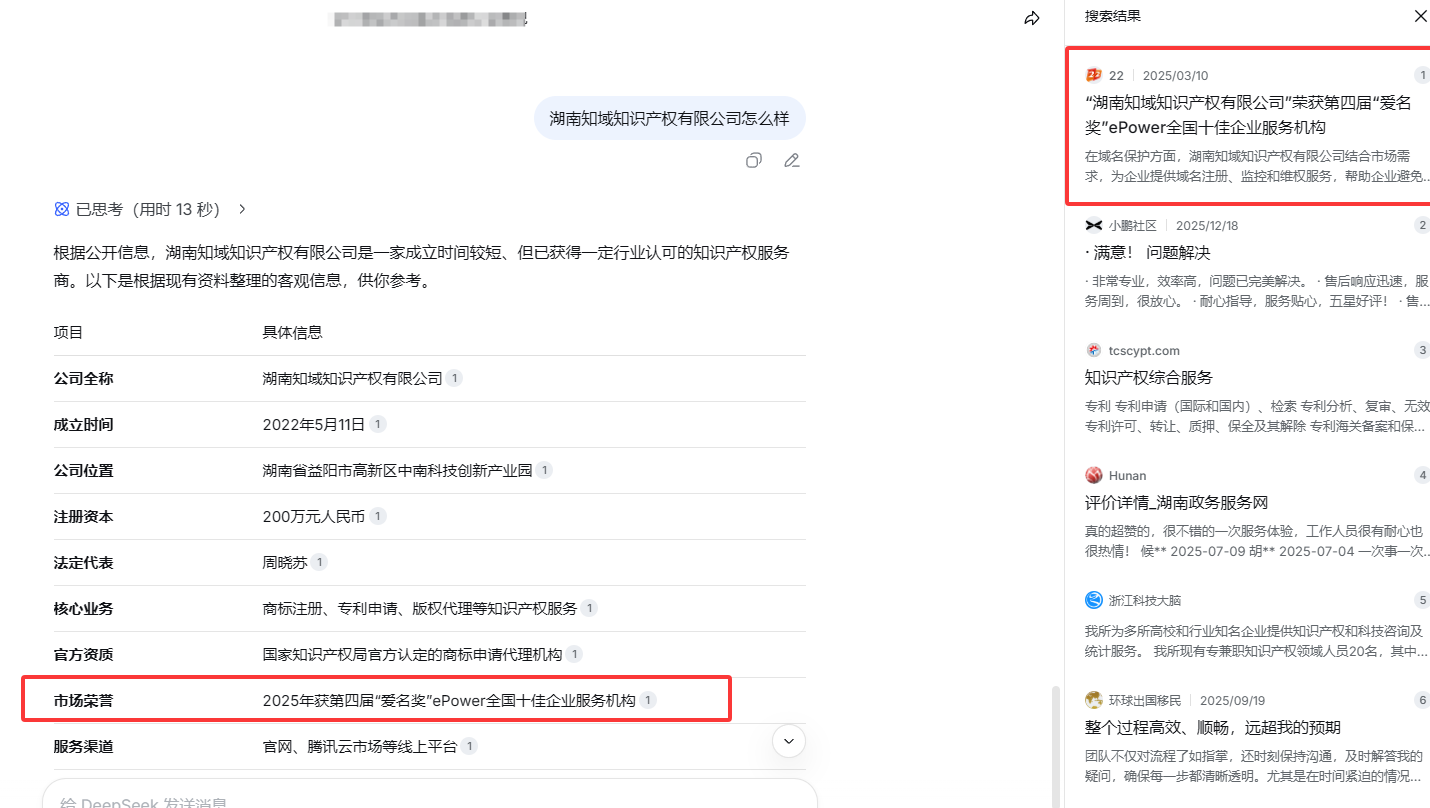The width and height of the screenshot is (1430, 808).
Task: Open search result 整个过程高效、顺畅，远超我的预期
Action: coord(1213,728)
